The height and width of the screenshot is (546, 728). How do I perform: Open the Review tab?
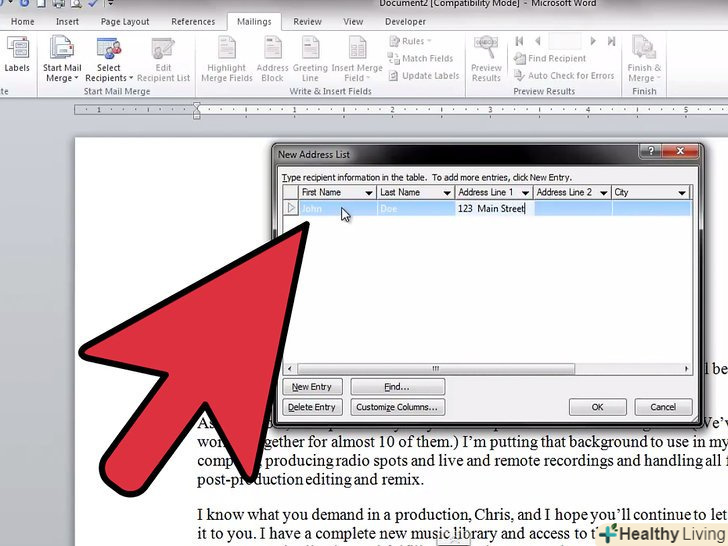tap(307, 22)
